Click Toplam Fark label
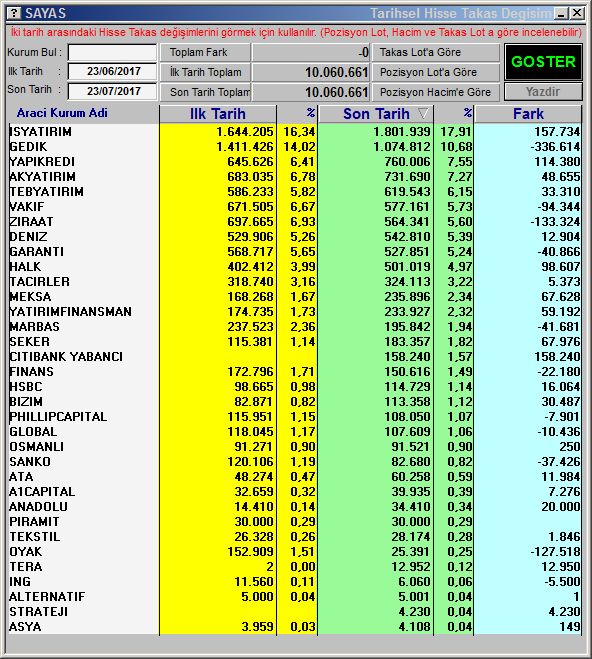This screenshot has width=592, height=659. point(205,52)
